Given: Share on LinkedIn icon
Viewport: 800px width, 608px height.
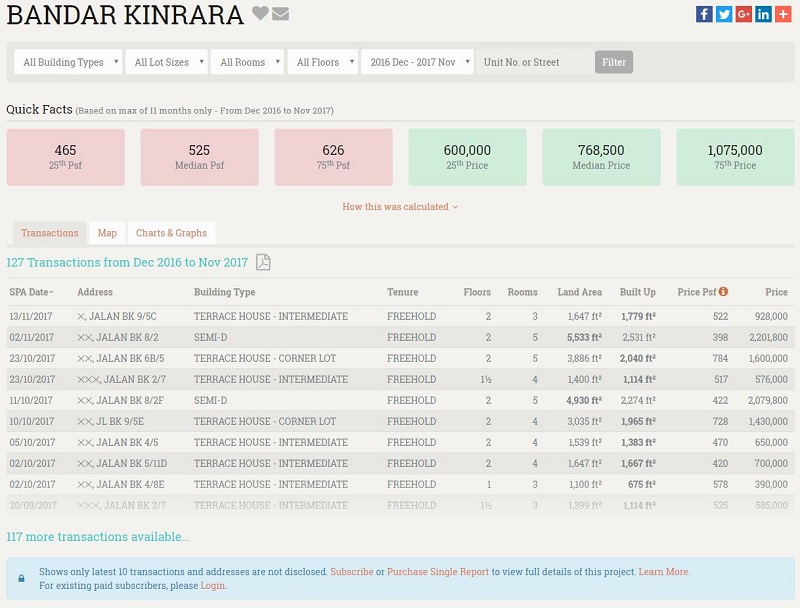Looking at the screenshot, I should (x=763, y=14).
